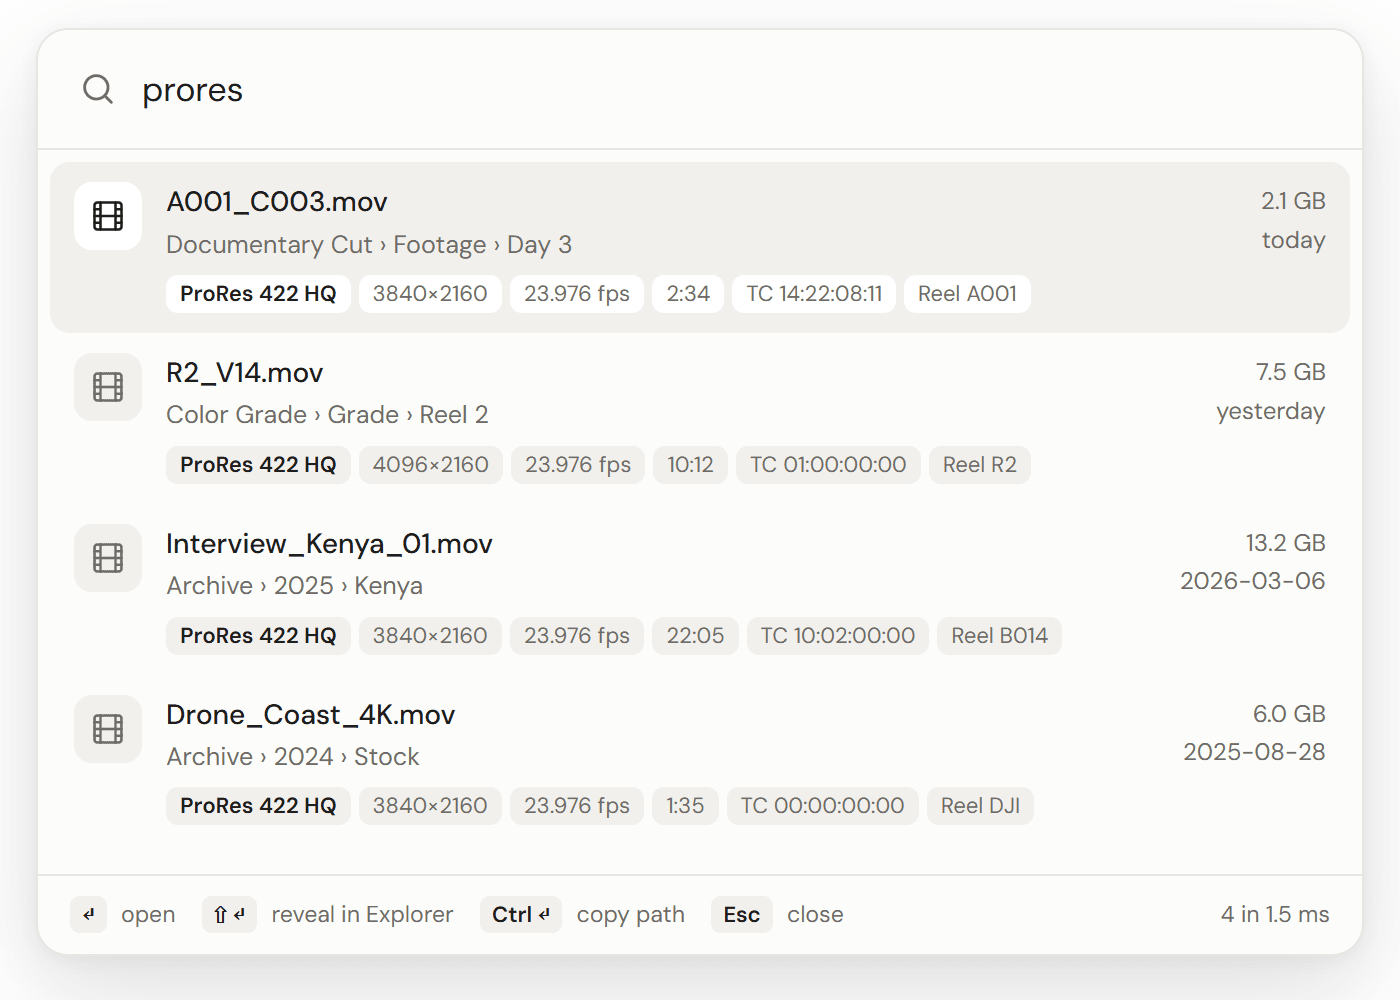Click path Archive › 2025 › Kenya
Image resolution: width=1400 pixels, height=1000 pixels.
tap(294, 586)
